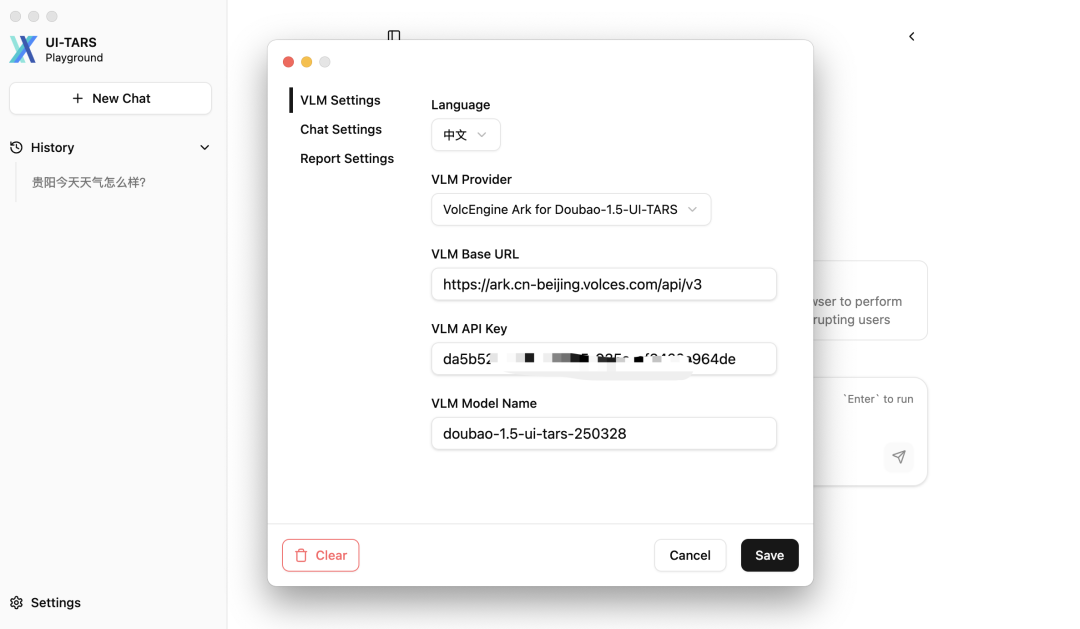Click the UI-TARS X logo icon

(23, 49)
